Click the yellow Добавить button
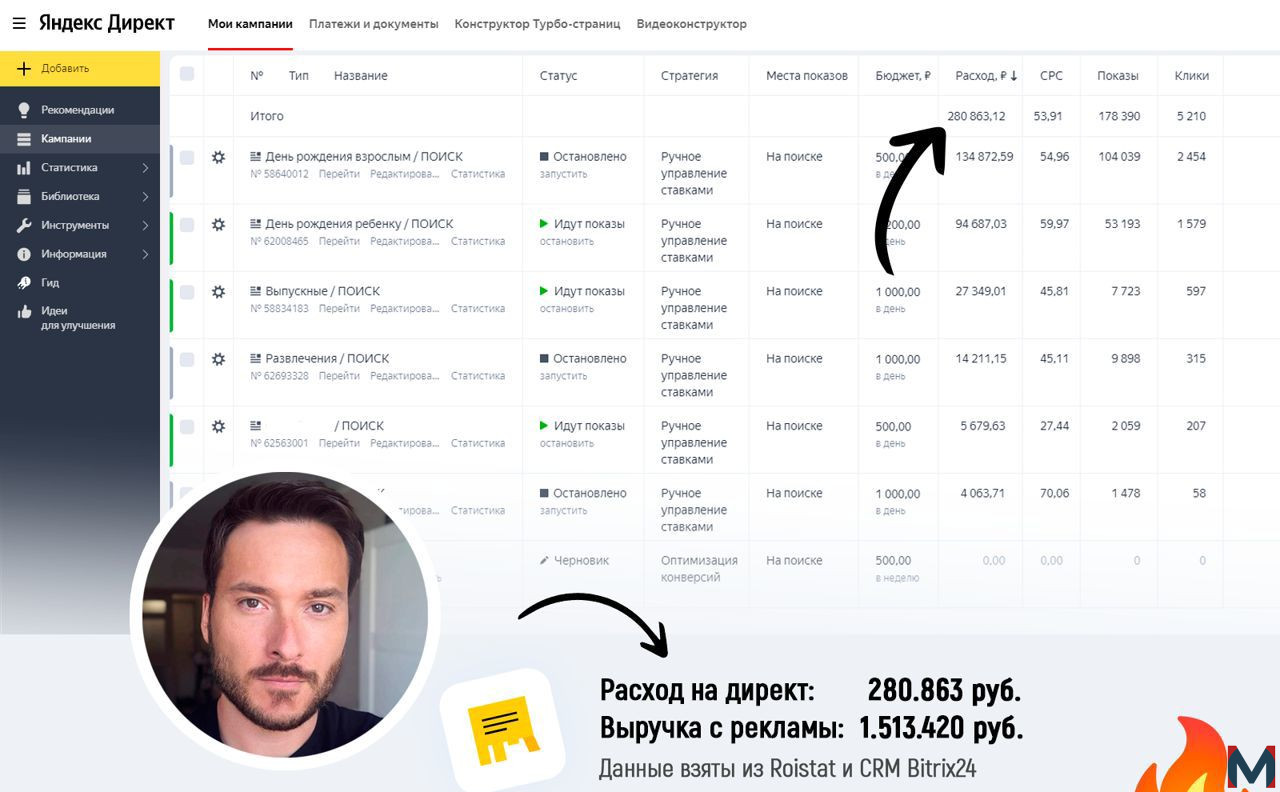Screen dimensions: 1280x792 [80, 68]
